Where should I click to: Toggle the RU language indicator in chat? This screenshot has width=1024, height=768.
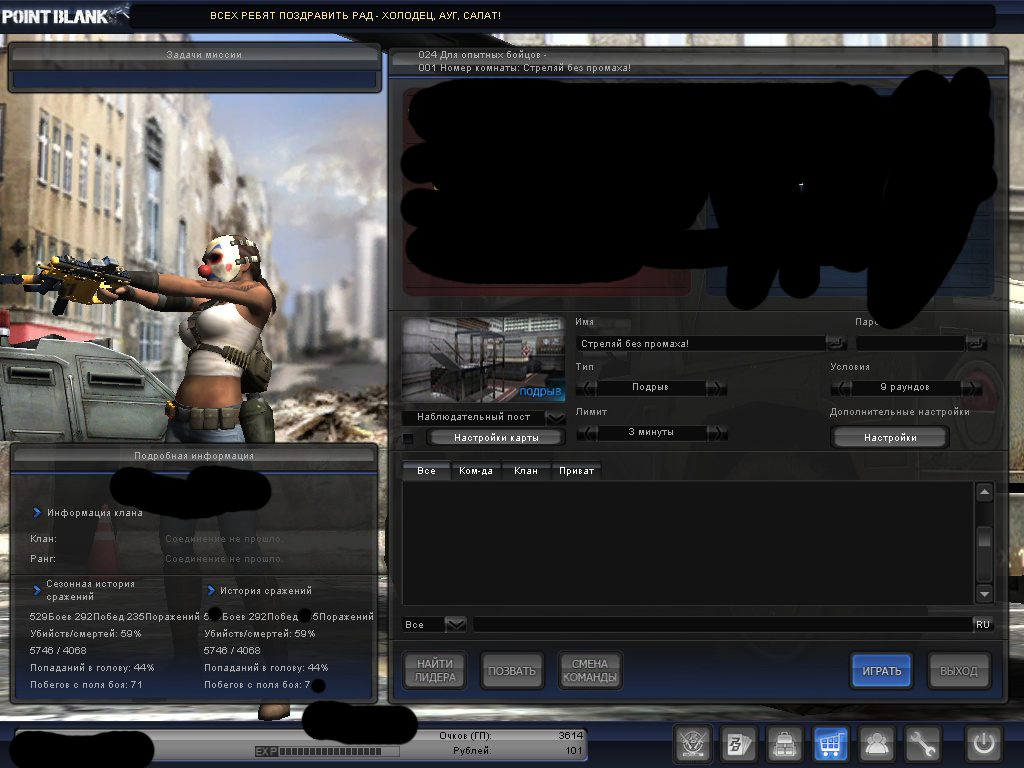pyautogui.click(x=982, y=625)
